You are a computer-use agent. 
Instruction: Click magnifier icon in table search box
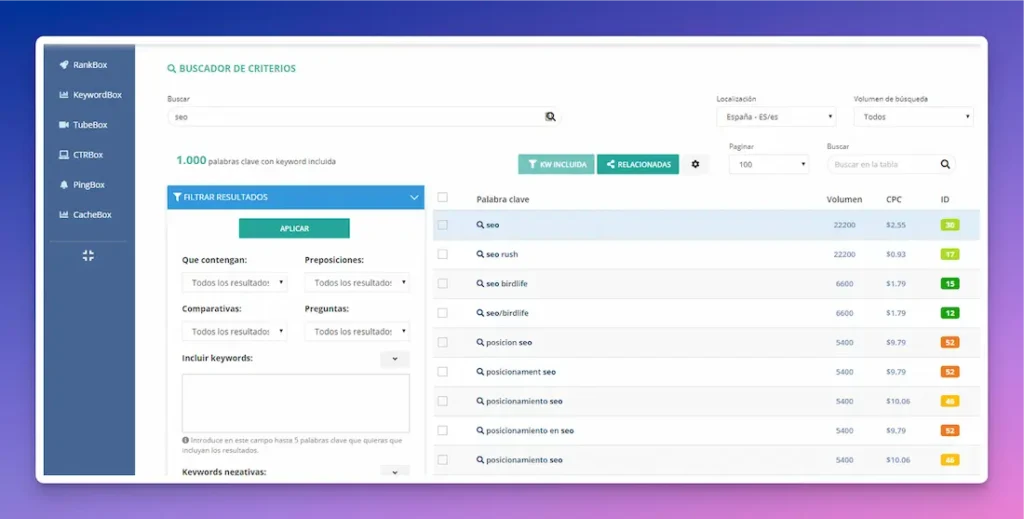pos(945,165)
